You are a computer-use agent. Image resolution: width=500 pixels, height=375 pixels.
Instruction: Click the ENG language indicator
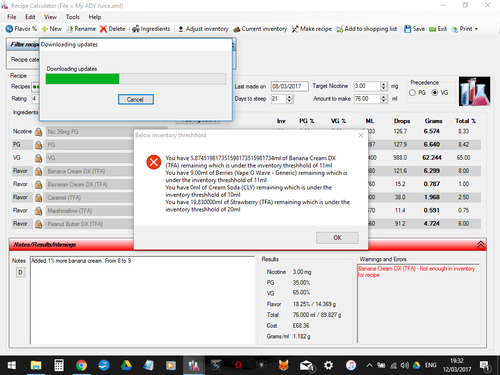pos(431,365)
